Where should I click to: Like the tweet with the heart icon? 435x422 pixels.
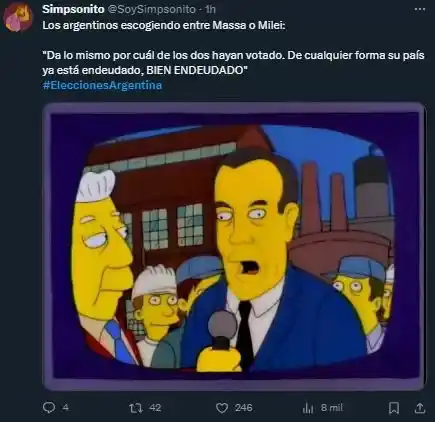pyautogui.click(x=222, y=408)
